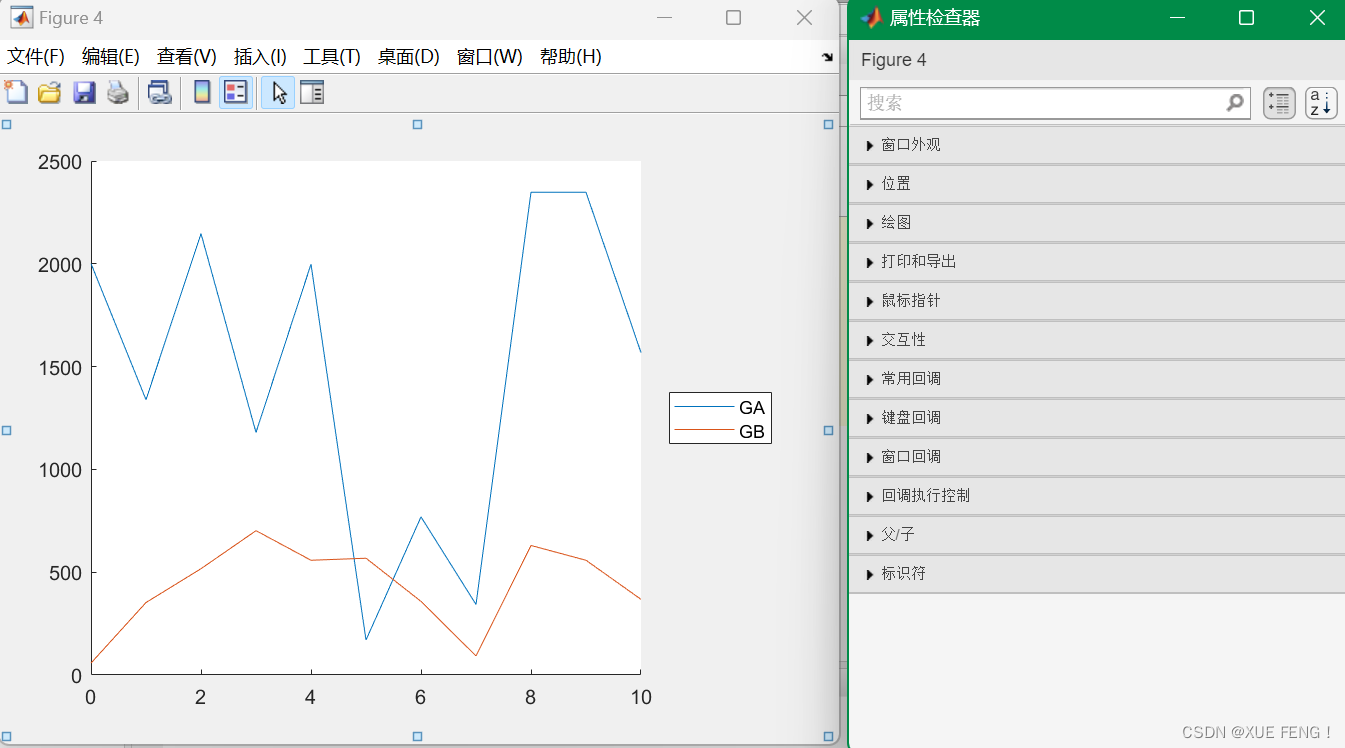The image size is (1345, 748).
Task: Open file using the folder icon
Action: (x=50, y=93)
